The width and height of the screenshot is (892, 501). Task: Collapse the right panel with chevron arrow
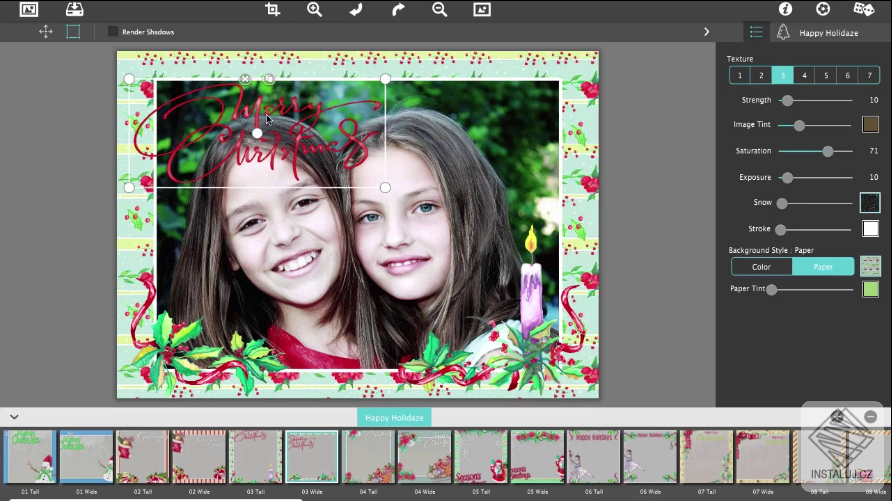(x=706, y=32)
